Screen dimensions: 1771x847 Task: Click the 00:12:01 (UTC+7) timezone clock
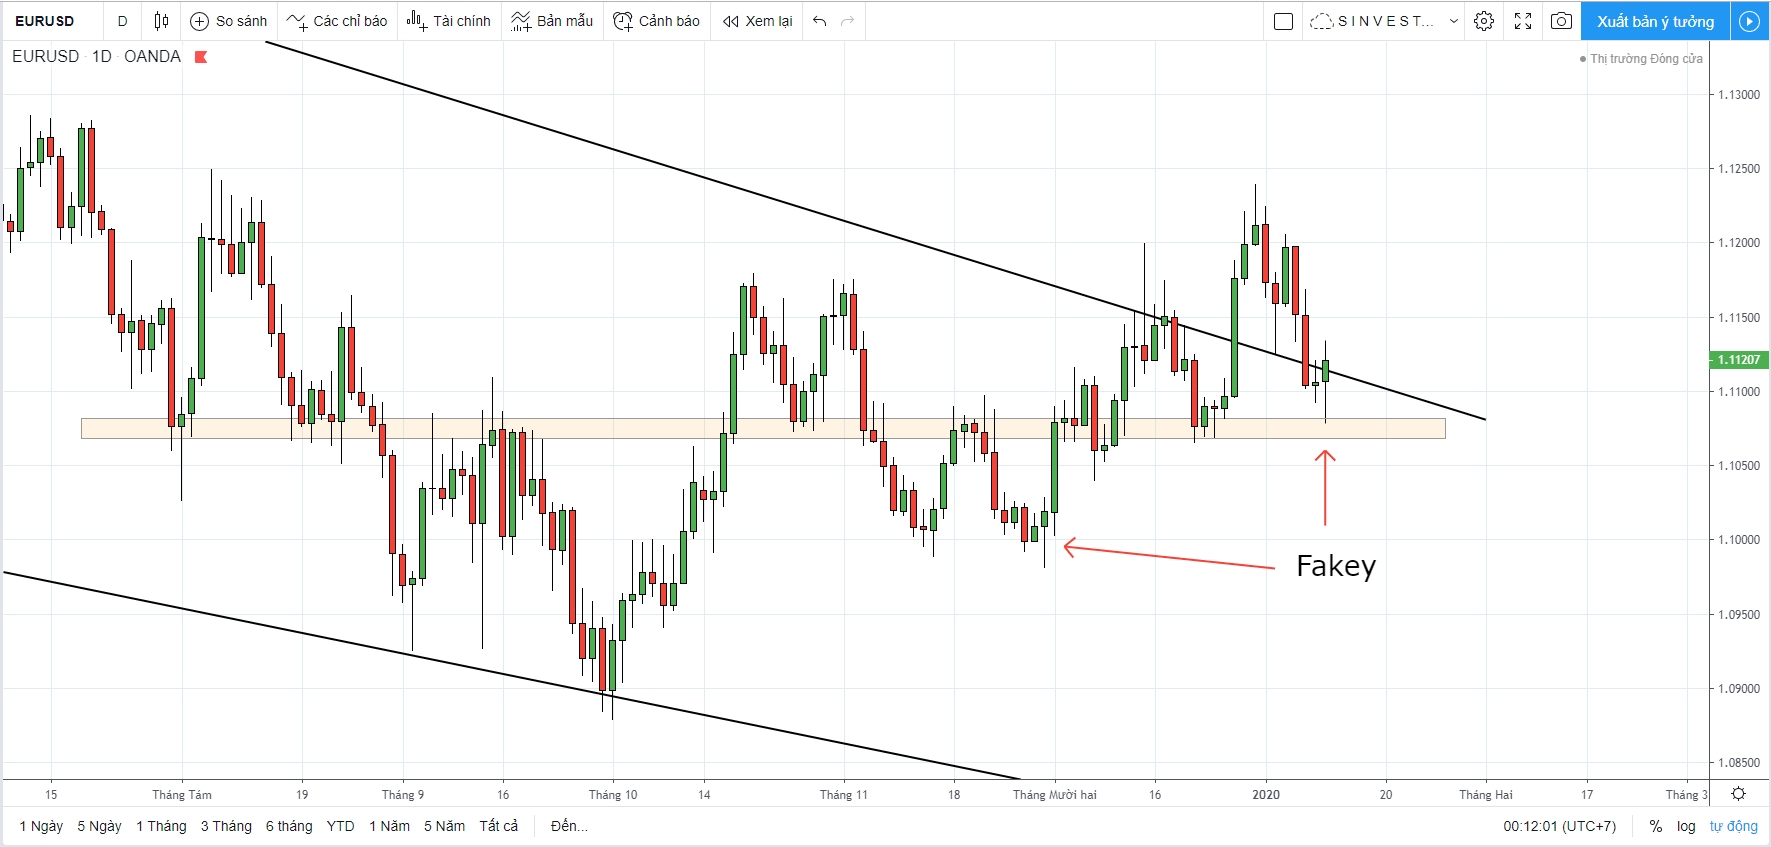[x=1559, y=826]
